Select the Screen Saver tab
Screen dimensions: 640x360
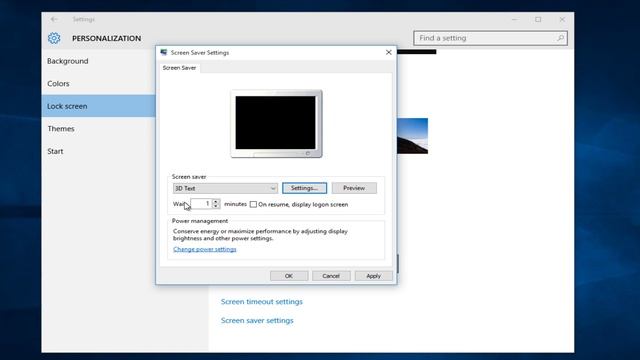(x=179, y=68)
